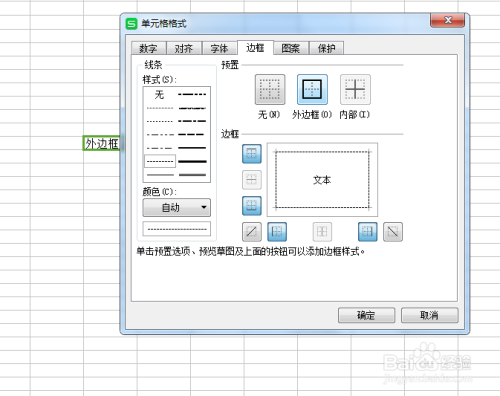This screenshot has width=500, height=396.
Task: Cancel with the 取消 button
Action: point(430,315)
